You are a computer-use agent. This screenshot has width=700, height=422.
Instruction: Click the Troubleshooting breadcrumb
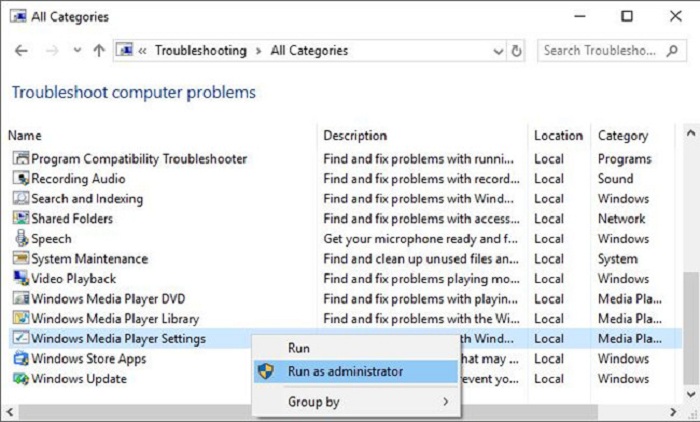pos(200,50)
